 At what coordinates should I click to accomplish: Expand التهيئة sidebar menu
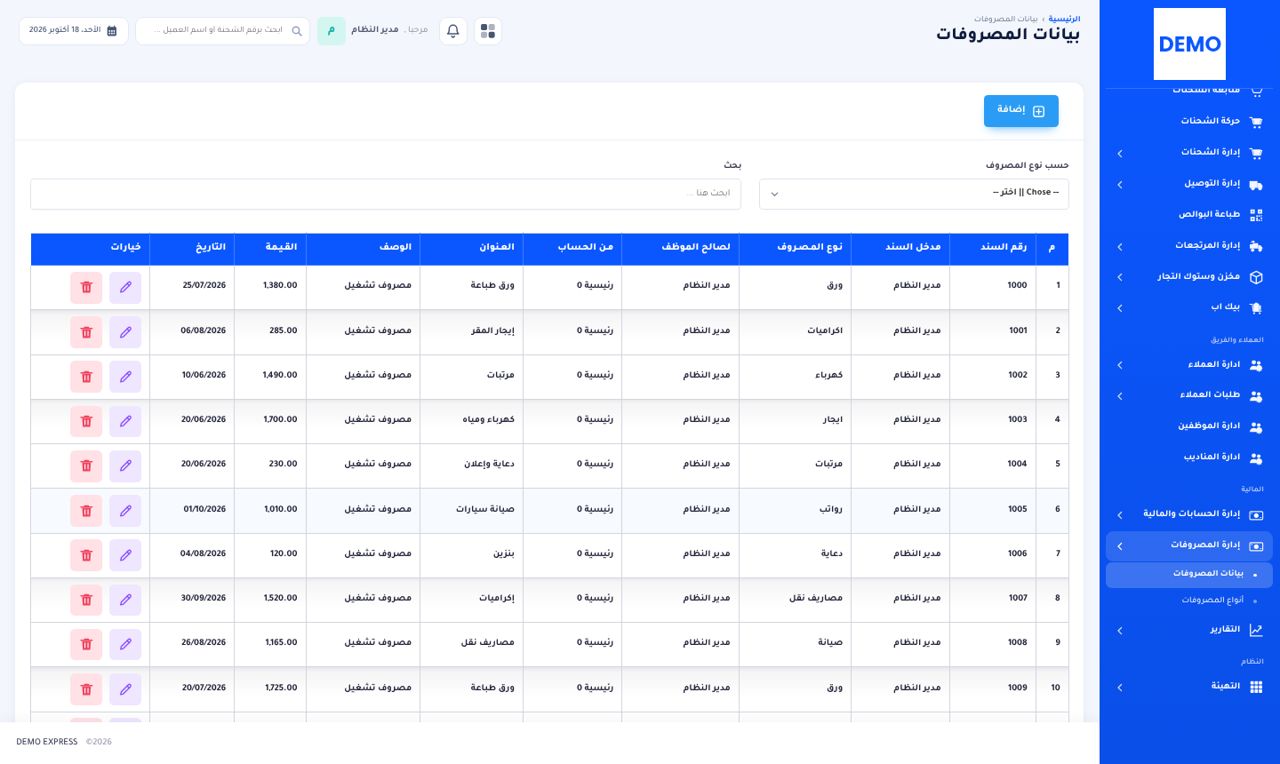click(1189, 688)
